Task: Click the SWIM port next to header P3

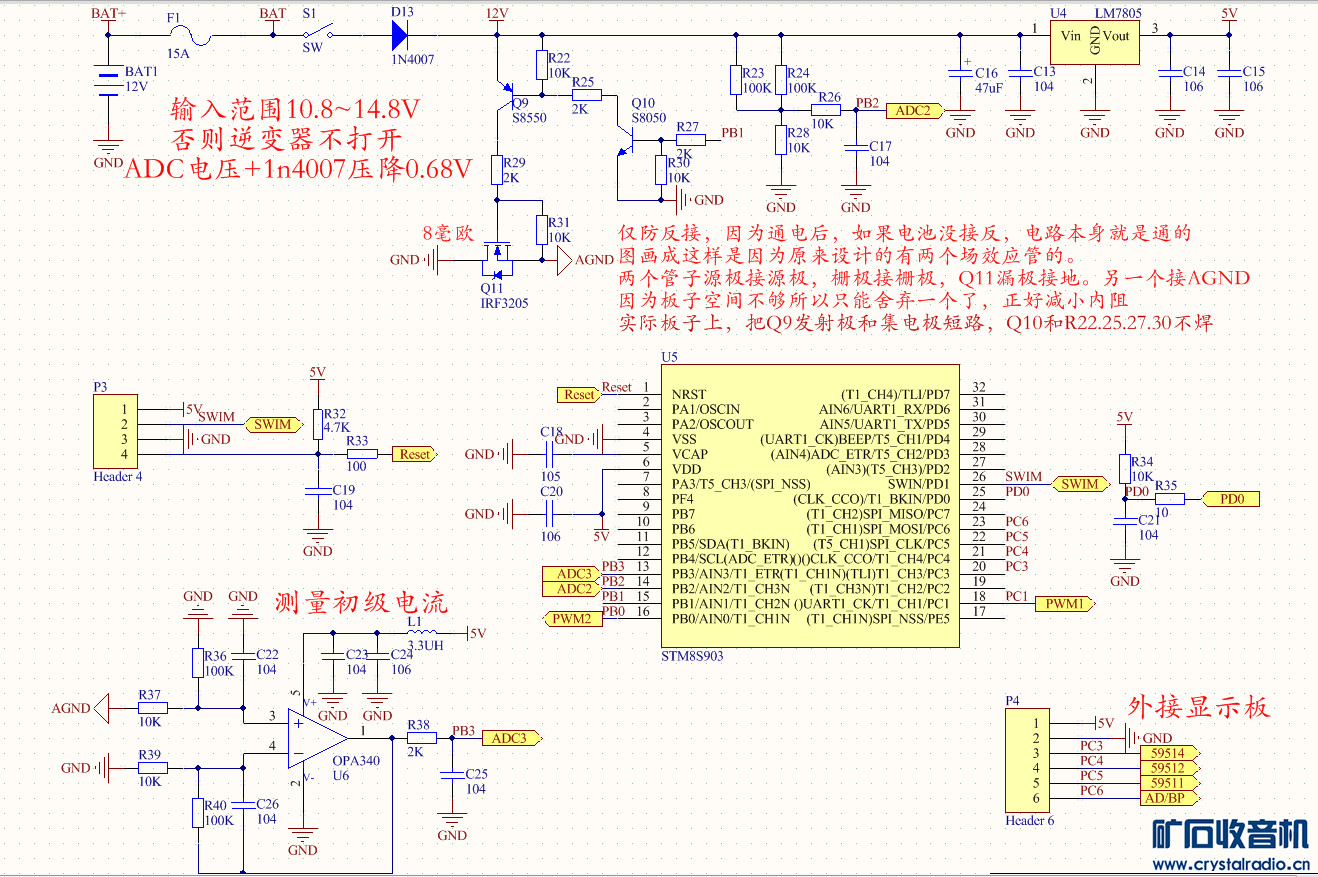Action: point(275,424)
